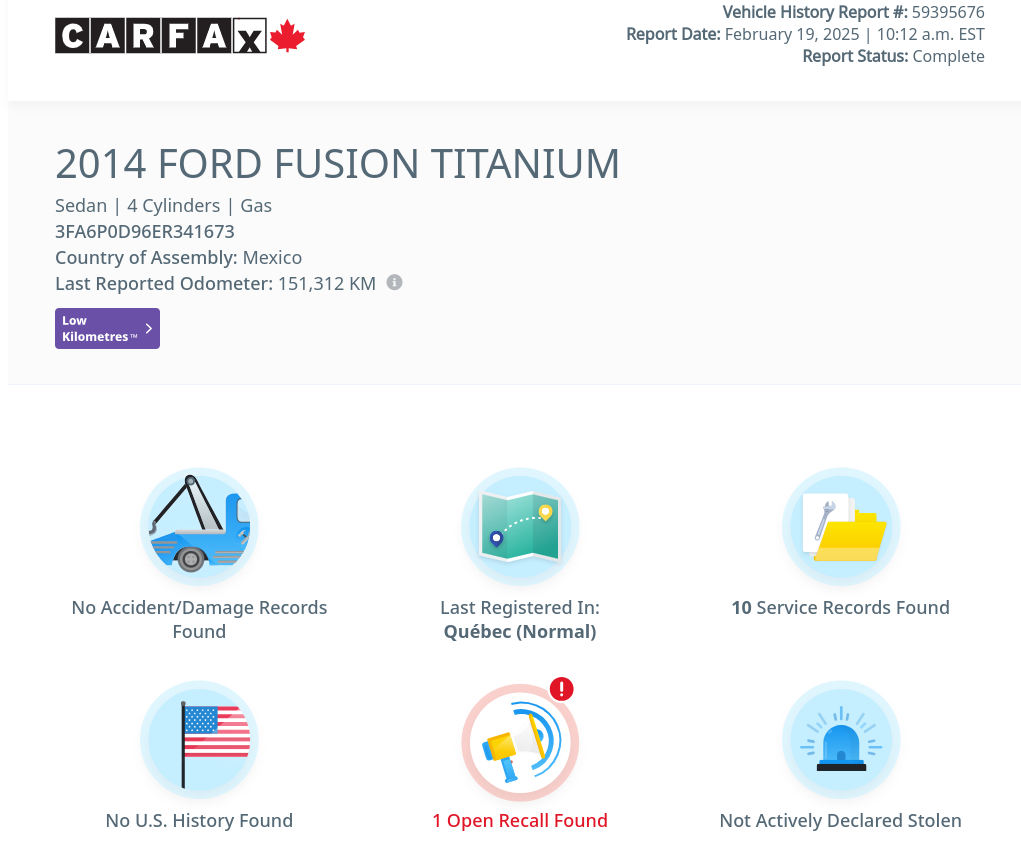Open Not Actively Declared Stolen
1021x841 pixels.
841,820
